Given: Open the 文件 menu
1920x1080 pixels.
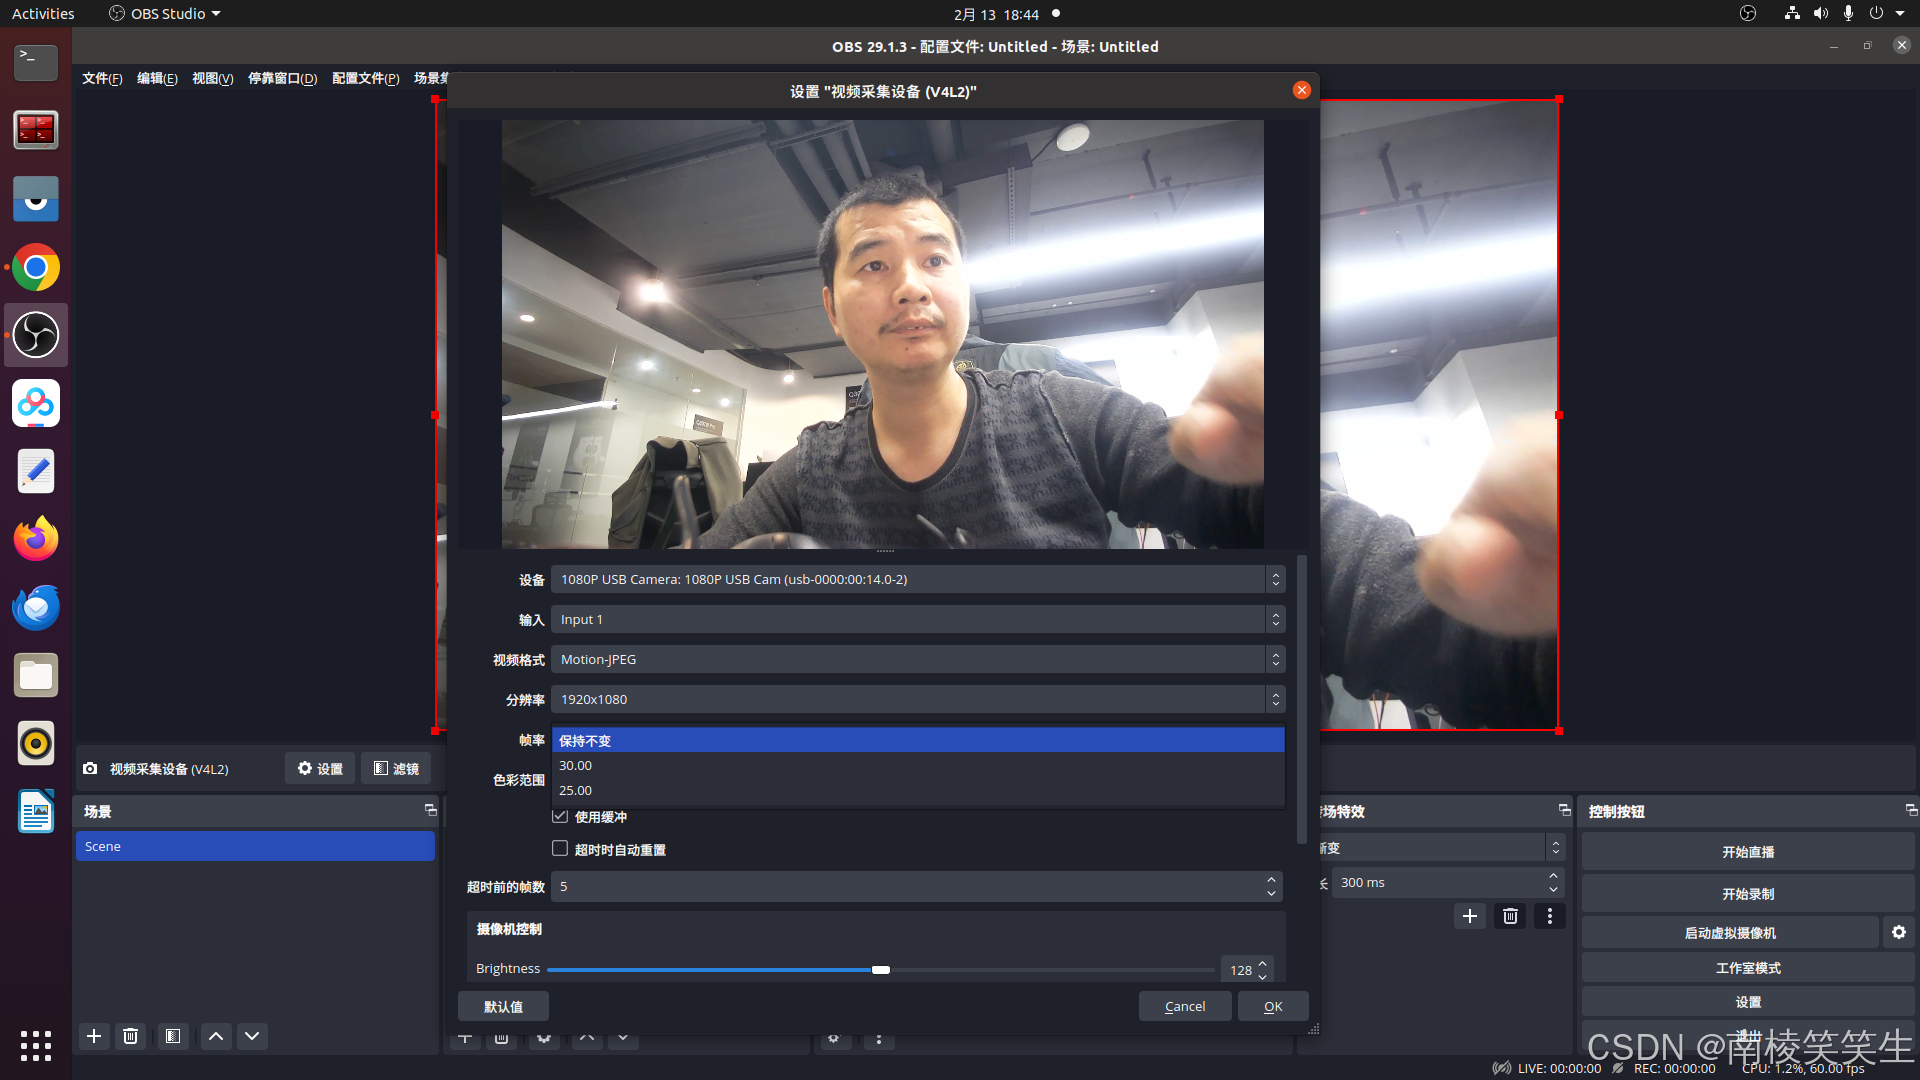Looking at the screenshot, I should coord(101,78).
